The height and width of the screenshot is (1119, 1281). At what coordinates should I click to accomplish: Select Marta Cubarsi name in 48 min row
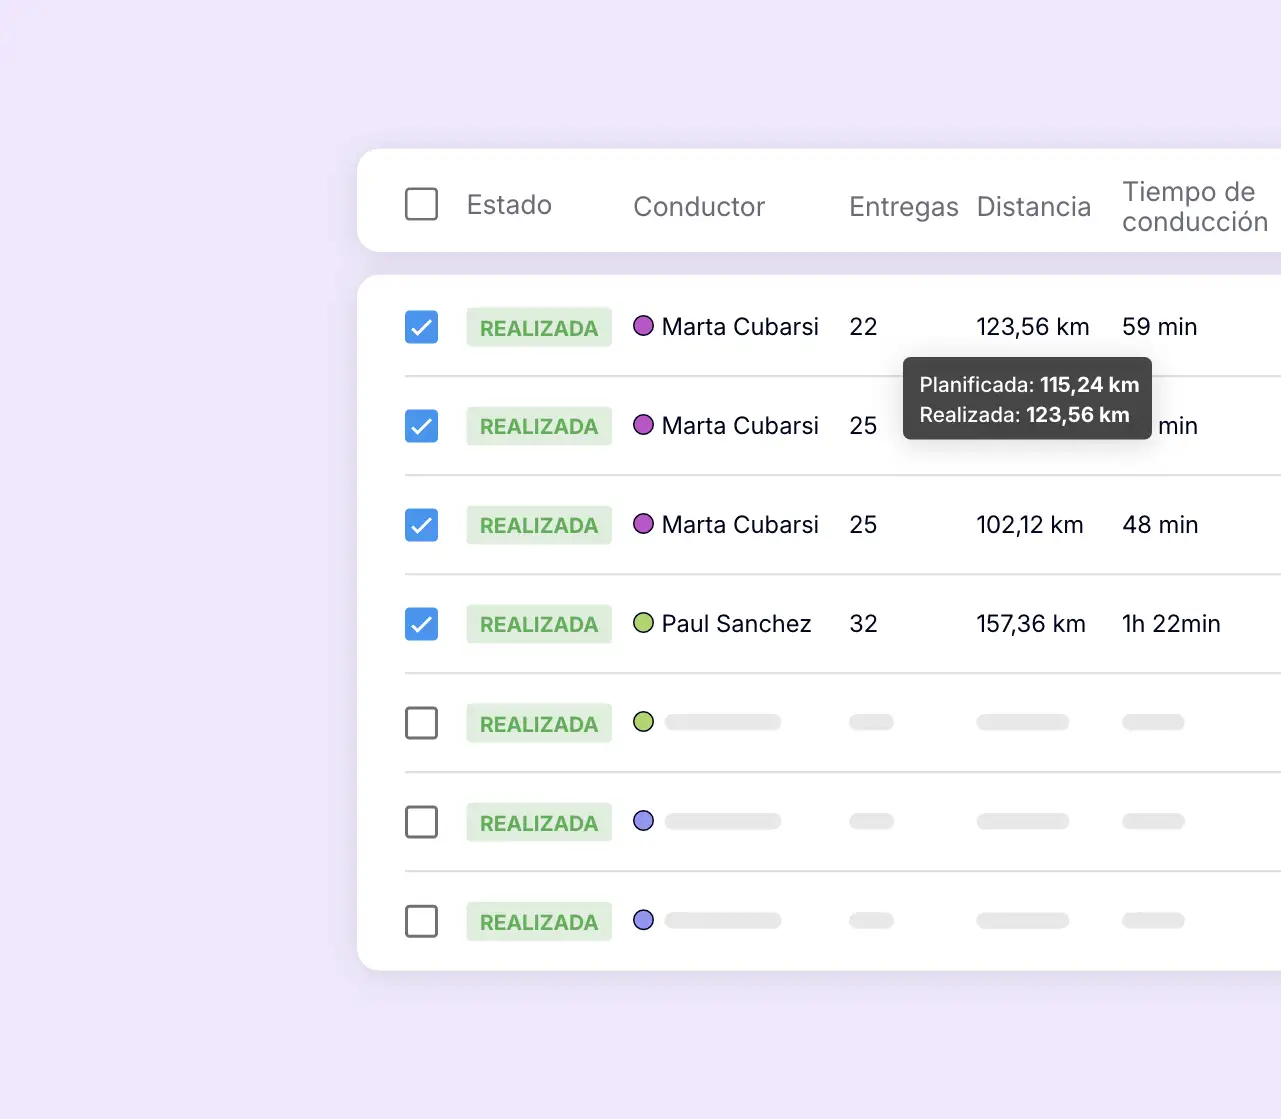click(740, 525)
